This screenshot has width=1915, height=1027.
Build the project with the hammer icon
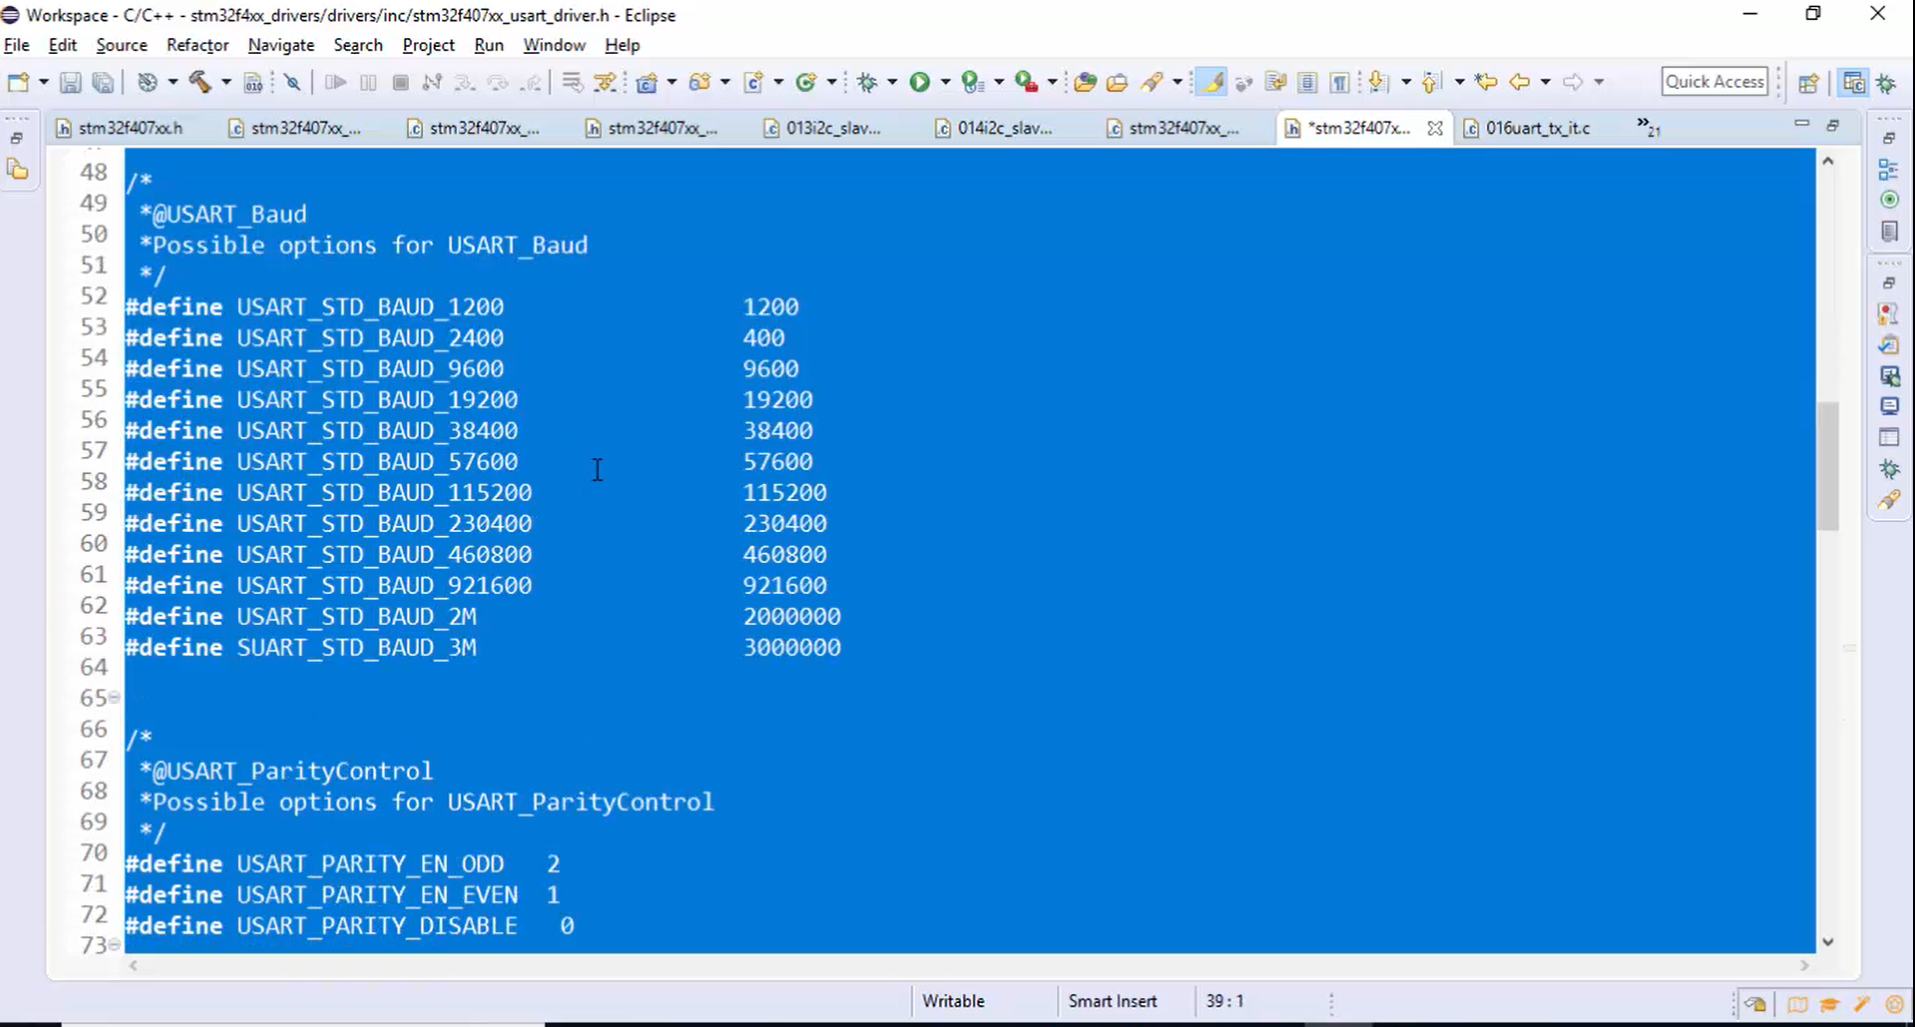200,82
